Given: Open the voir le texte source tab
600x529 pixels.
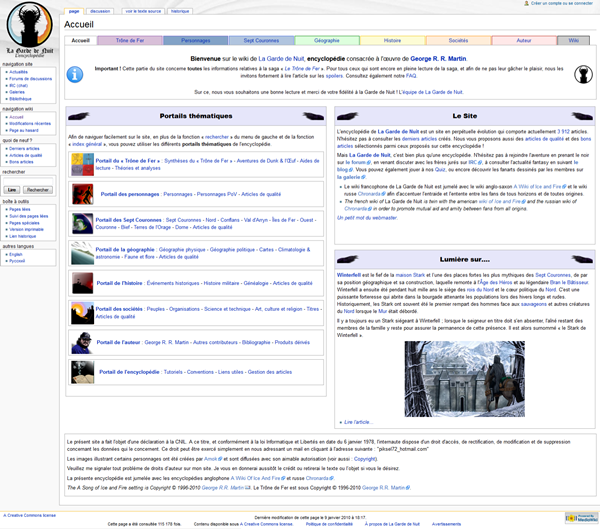Looking at the screenshot, I should tap(143, 11).
